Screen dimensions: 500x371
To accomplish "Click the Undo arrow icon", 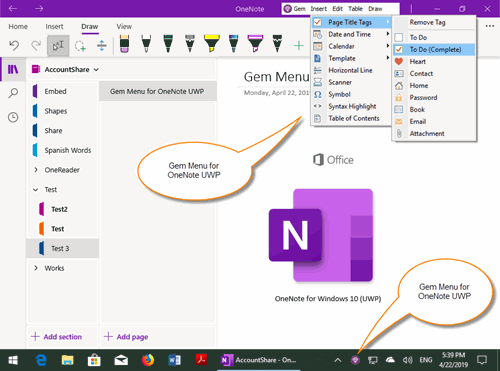I will tap(14, 45).
